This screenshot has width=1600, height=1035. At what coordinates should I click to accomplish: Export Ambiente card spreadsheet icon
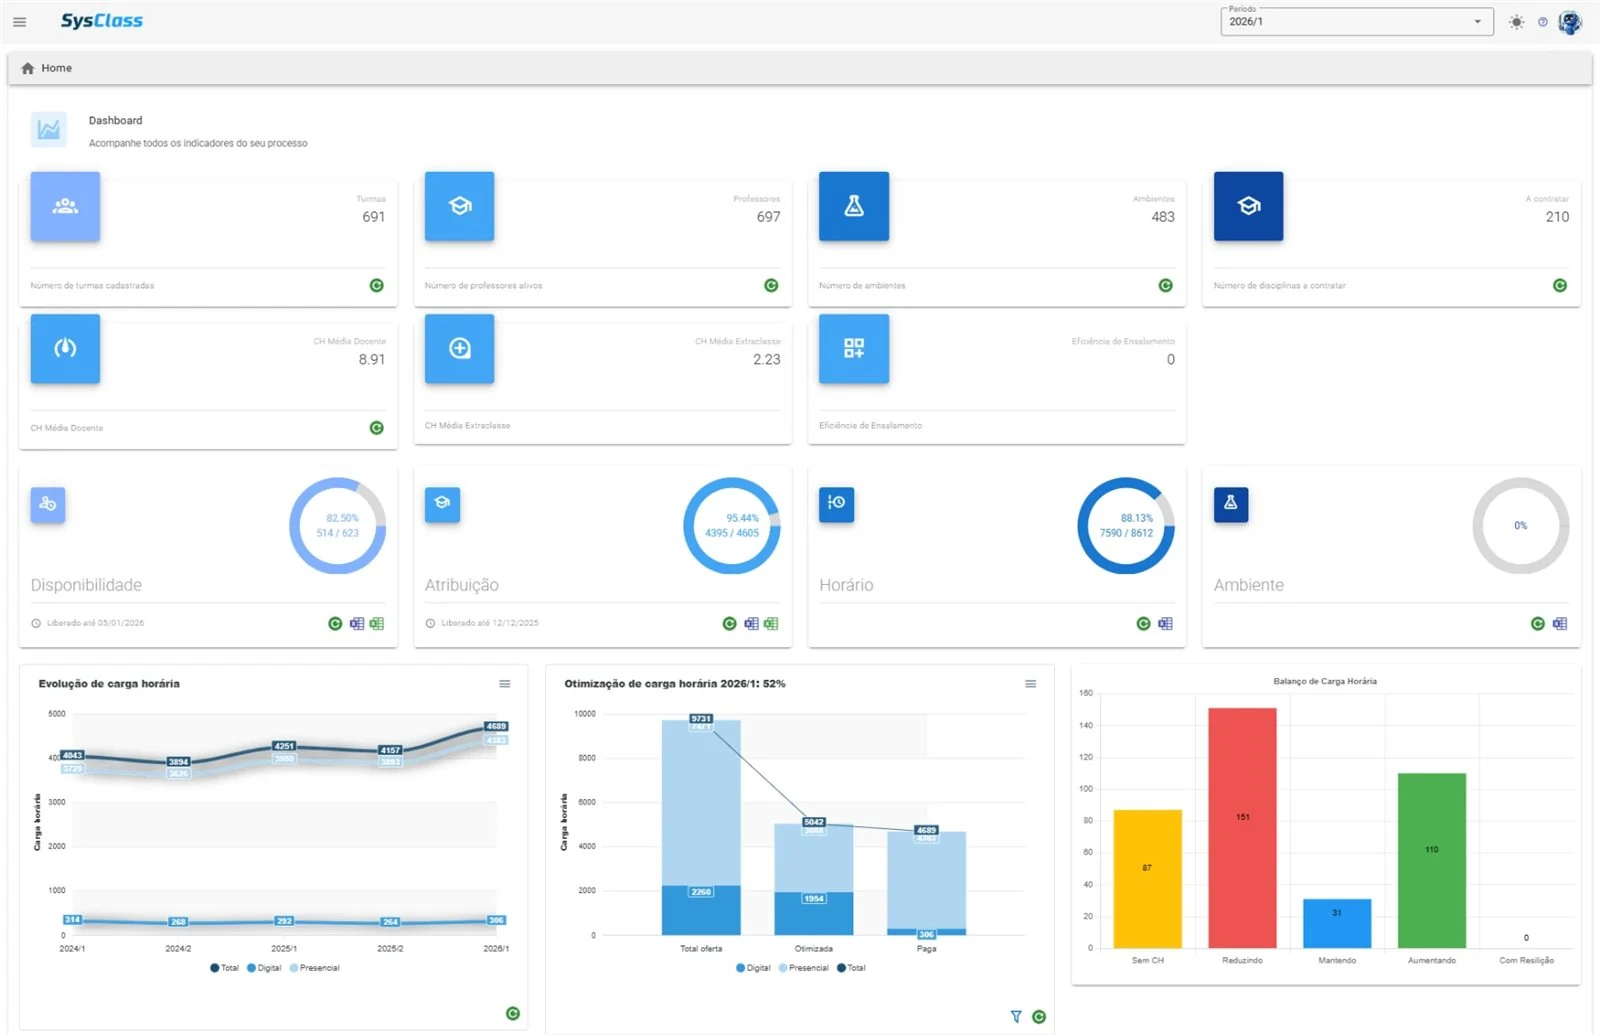point(1560,623)
